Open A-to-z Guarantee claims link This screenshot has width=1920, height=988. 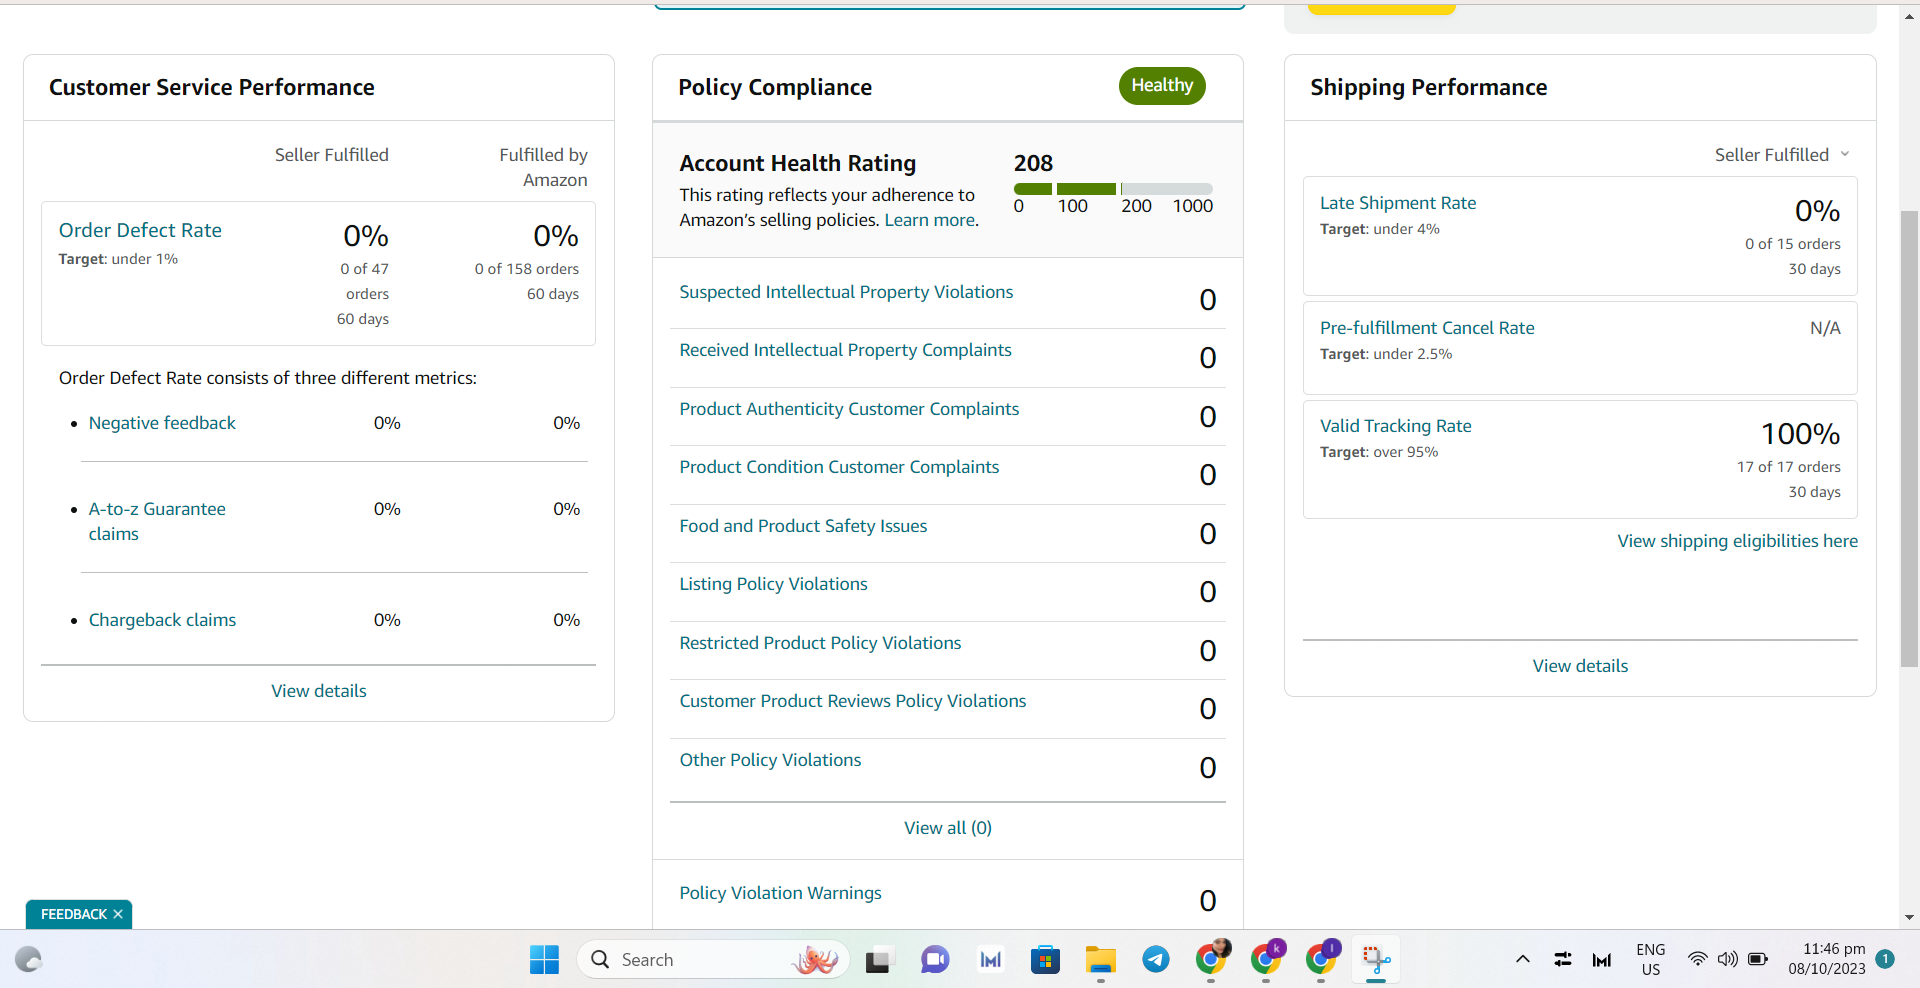click(157, 521)
